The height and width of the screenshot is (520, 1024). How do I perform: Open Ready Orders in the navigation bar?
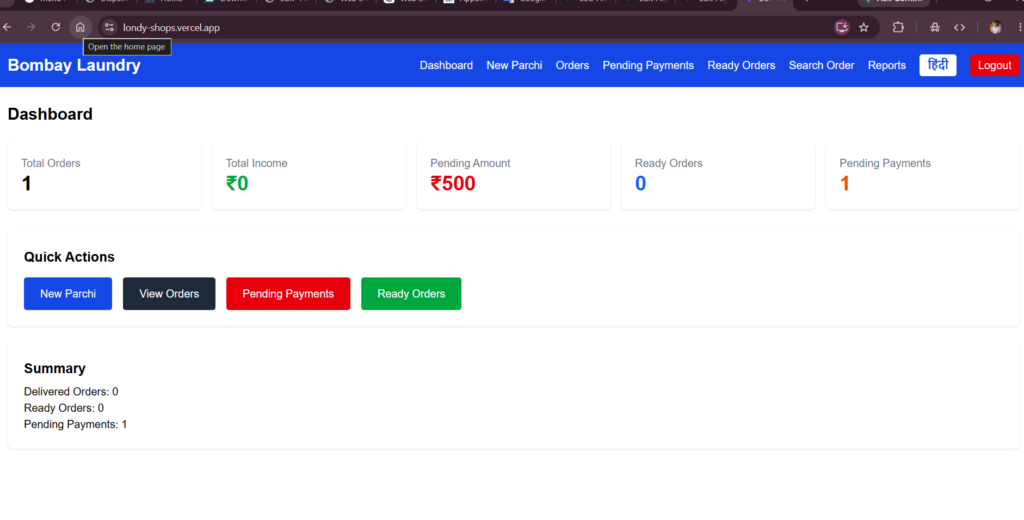(741, 65)
